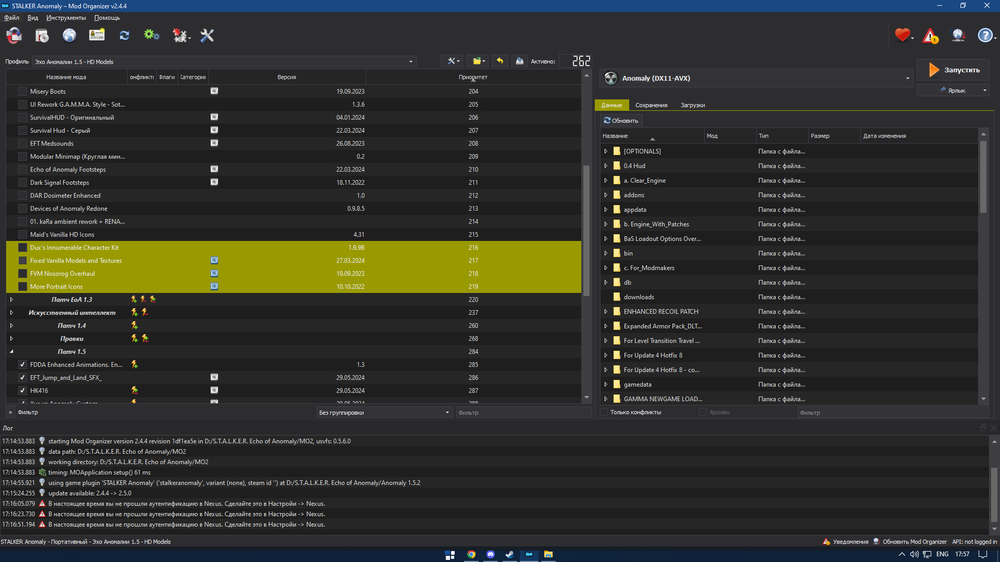Enable FVM Nosorog Overhaul checkbox
This screenshot has width=1000, height=562.
(x=22, y=274)
